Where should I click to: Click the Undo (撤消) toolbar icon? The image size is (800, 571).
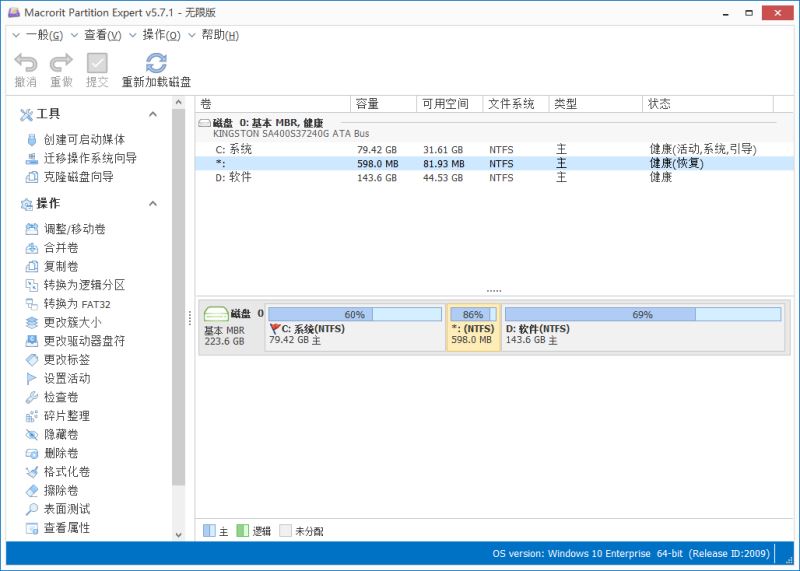tap(26, 64)
